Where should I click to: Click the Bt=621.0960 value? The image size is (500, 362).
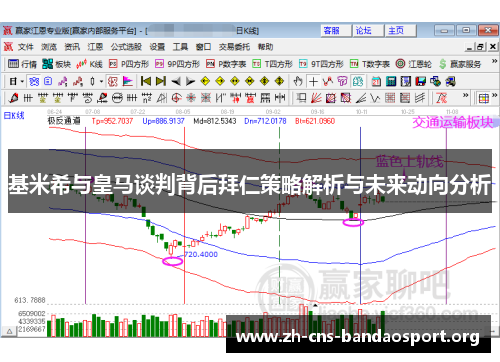[x=315, y=121]
